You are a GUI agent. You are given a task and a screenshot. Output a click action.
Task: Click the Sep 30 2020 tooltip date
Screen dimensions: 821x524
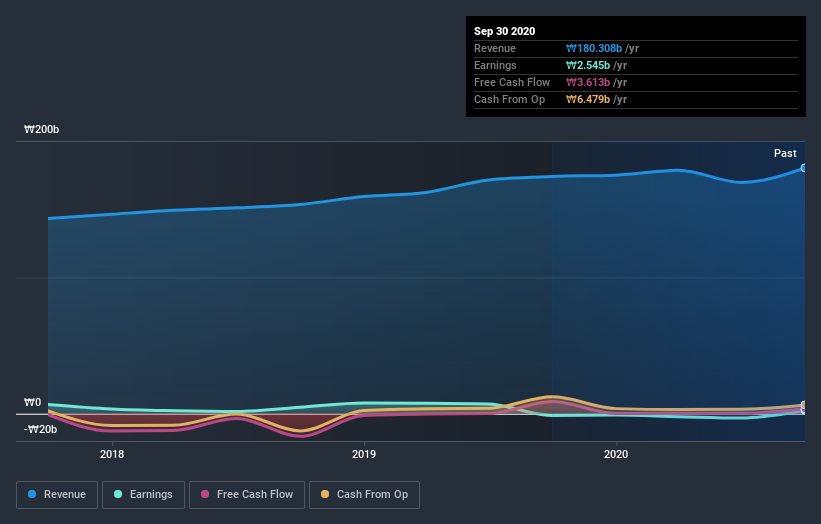(504, 31)
